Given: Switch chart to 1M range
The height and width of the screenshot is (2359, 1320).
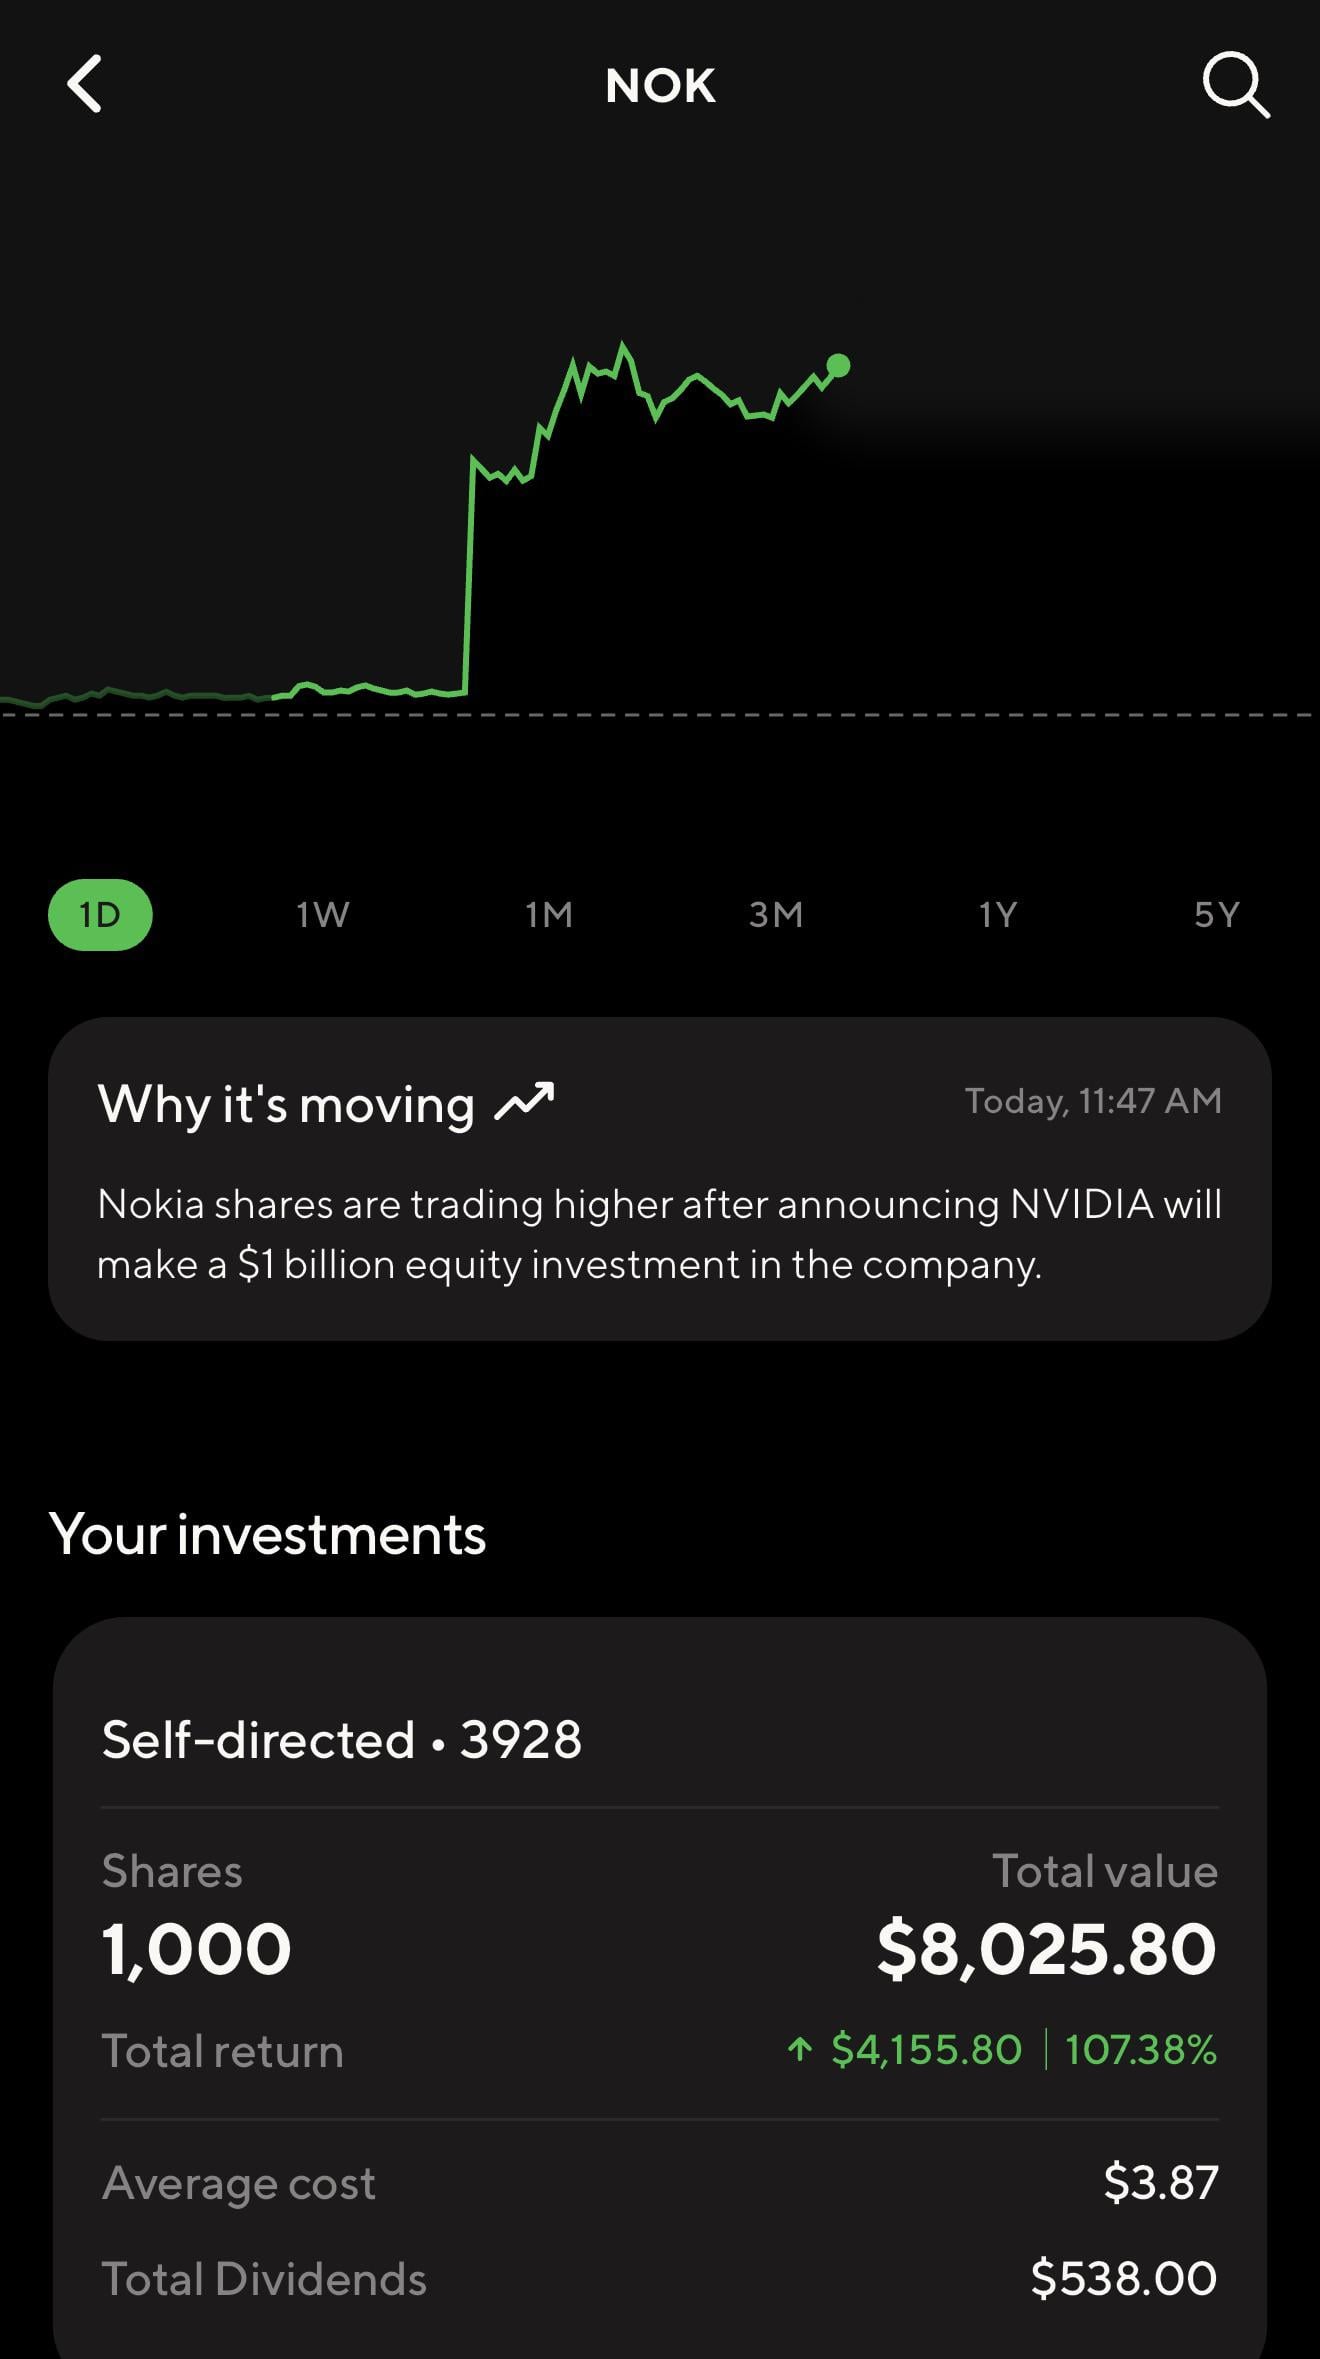Looking at the screenshot, I should (549, 914).
